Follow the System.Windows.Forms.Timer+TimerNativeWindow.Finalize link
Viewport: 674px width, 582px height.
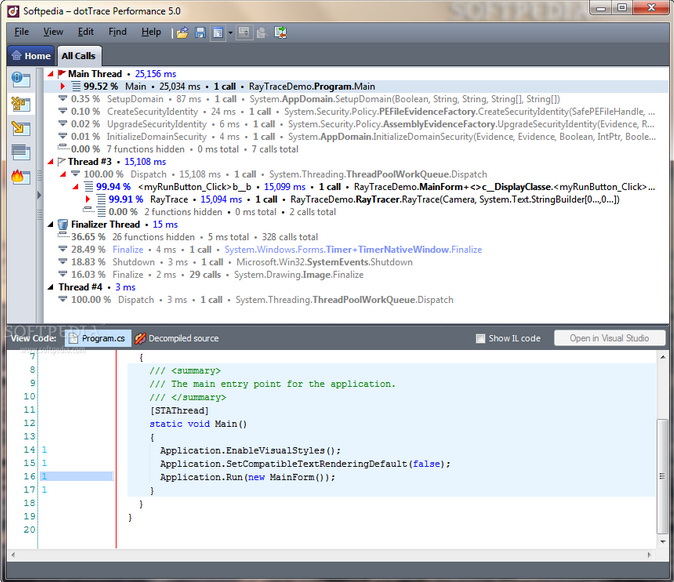[353, 250]
